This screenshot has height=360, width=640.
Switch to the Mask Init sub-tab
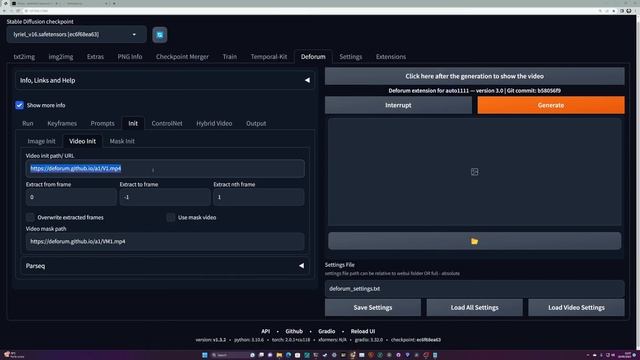122,141
